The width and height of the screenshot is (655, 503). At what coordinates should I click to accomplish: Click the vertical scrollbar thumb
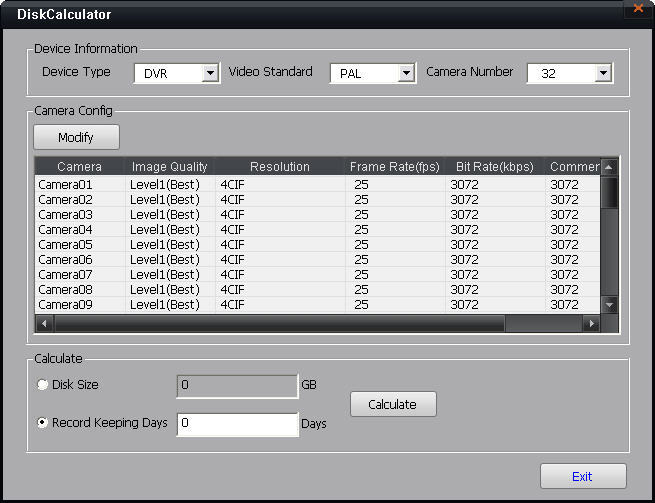pyautogui.click(x=609, y=192)
